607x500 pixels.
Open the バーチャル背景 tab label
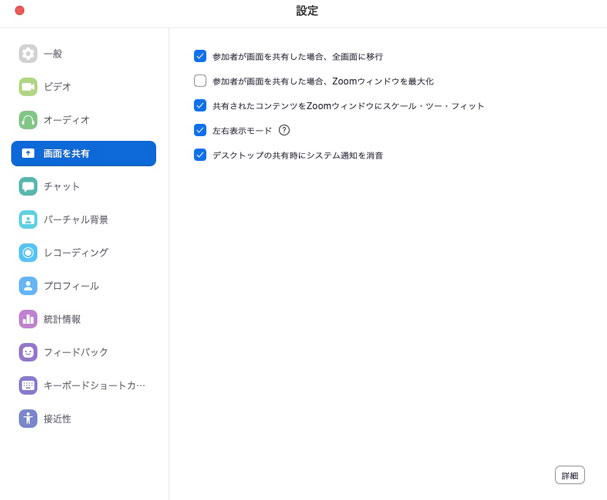click(x=76, y=220)
